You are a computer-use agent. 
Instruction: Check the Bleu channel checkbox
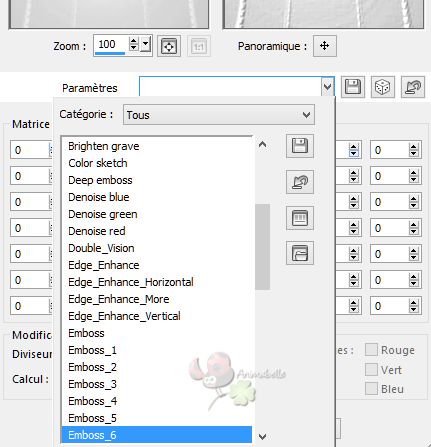[x=371, y=389]
